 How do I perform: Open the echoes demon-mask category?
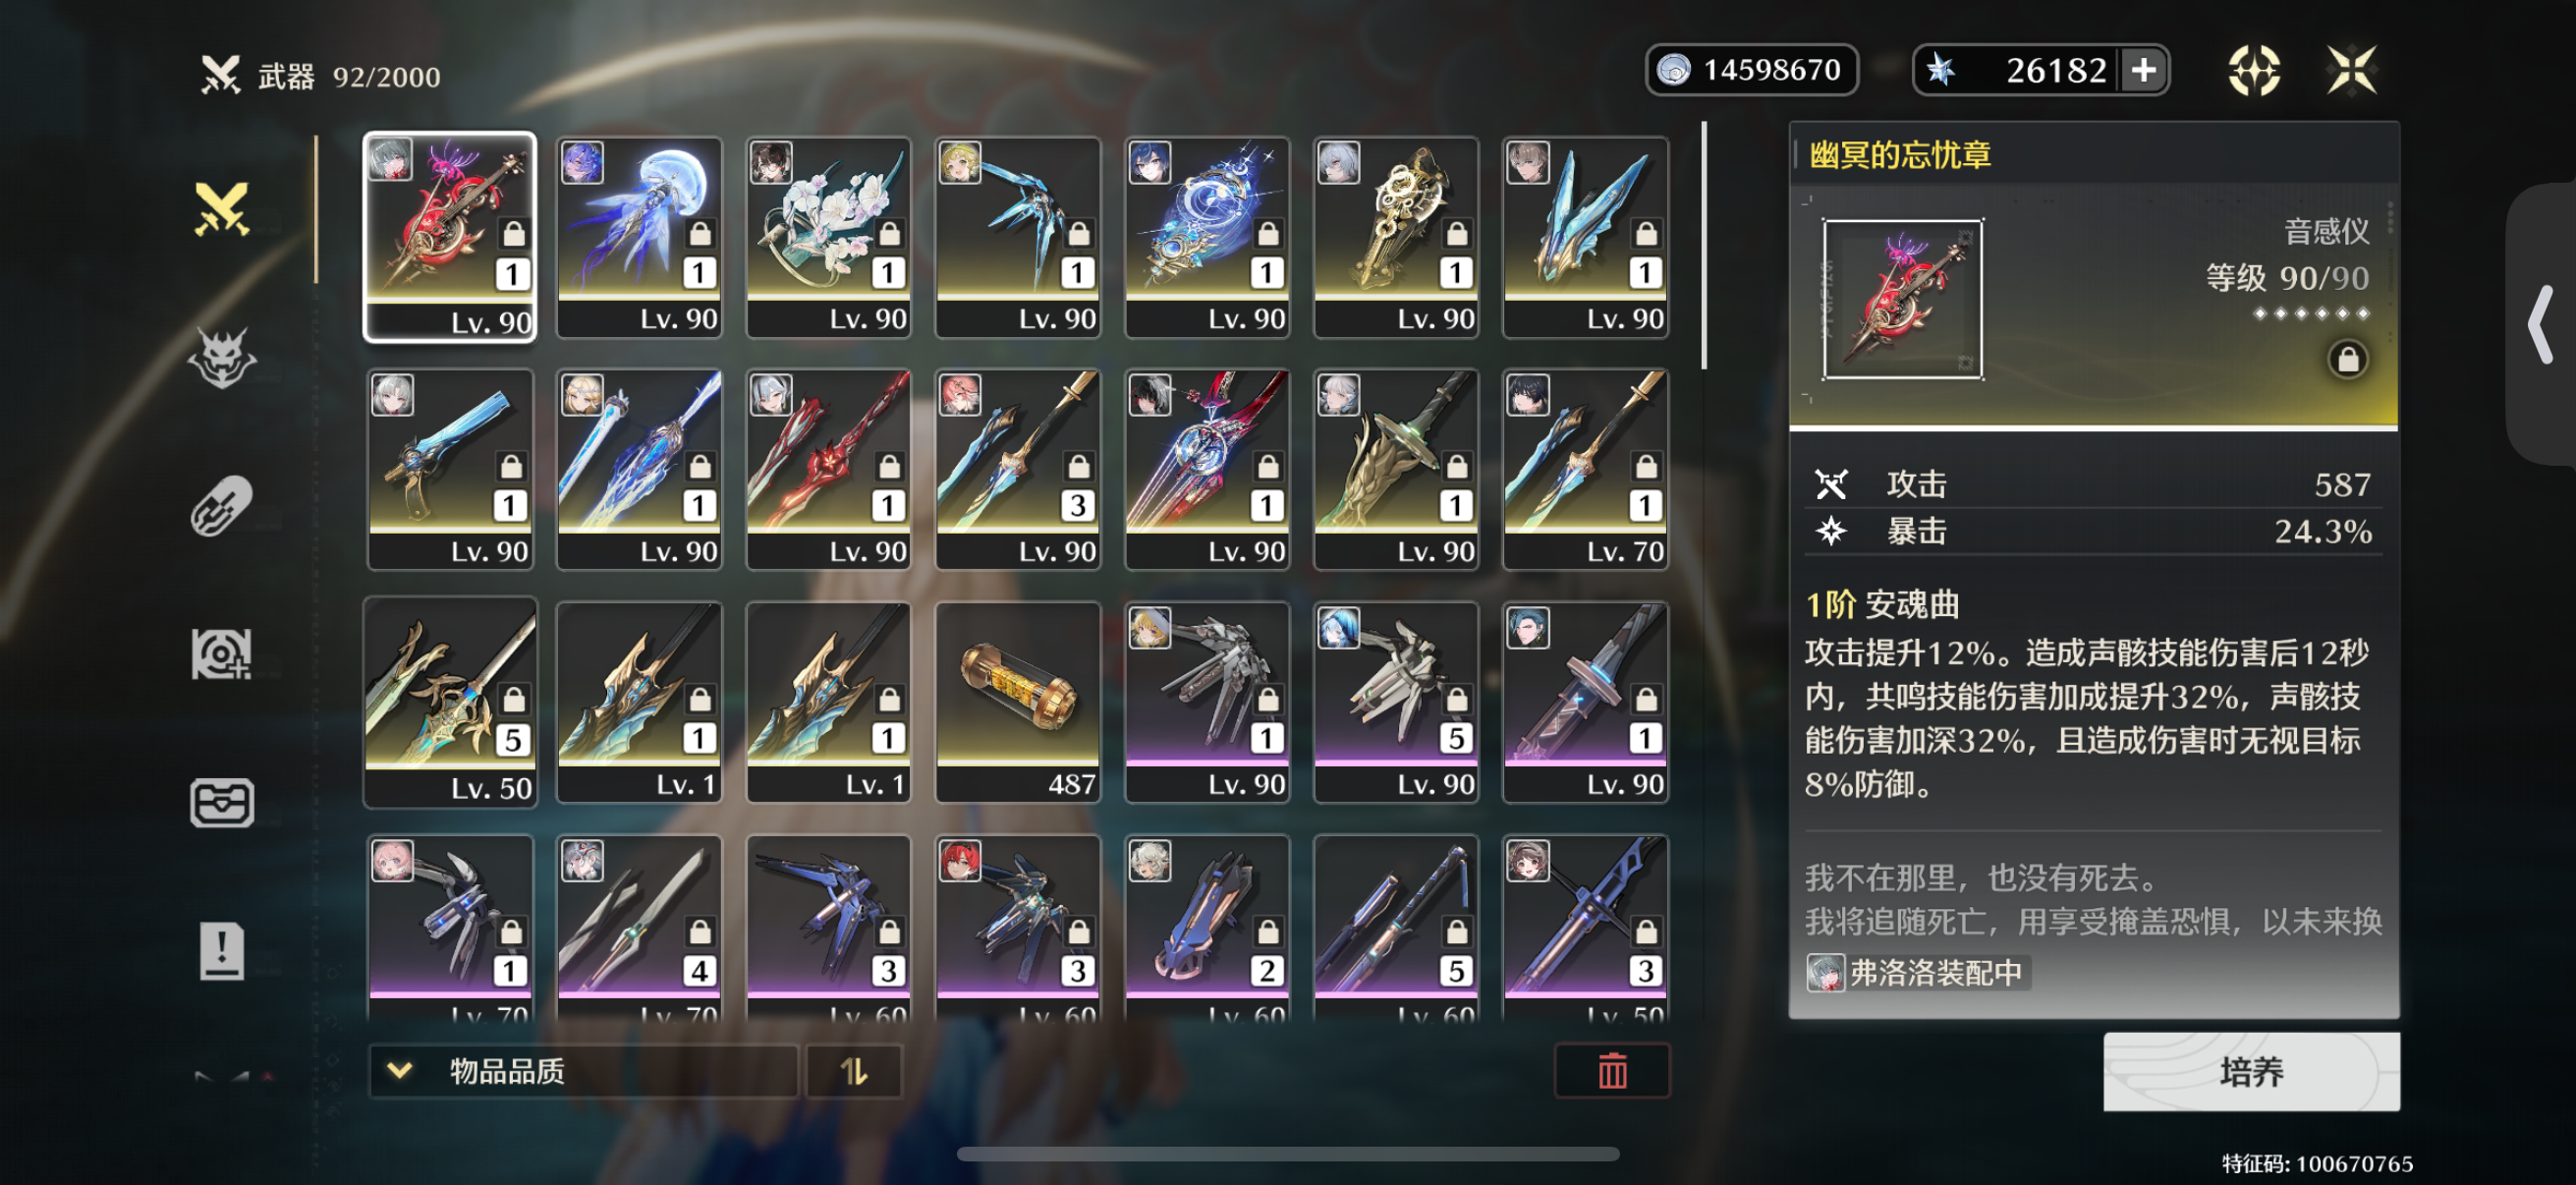221,357
